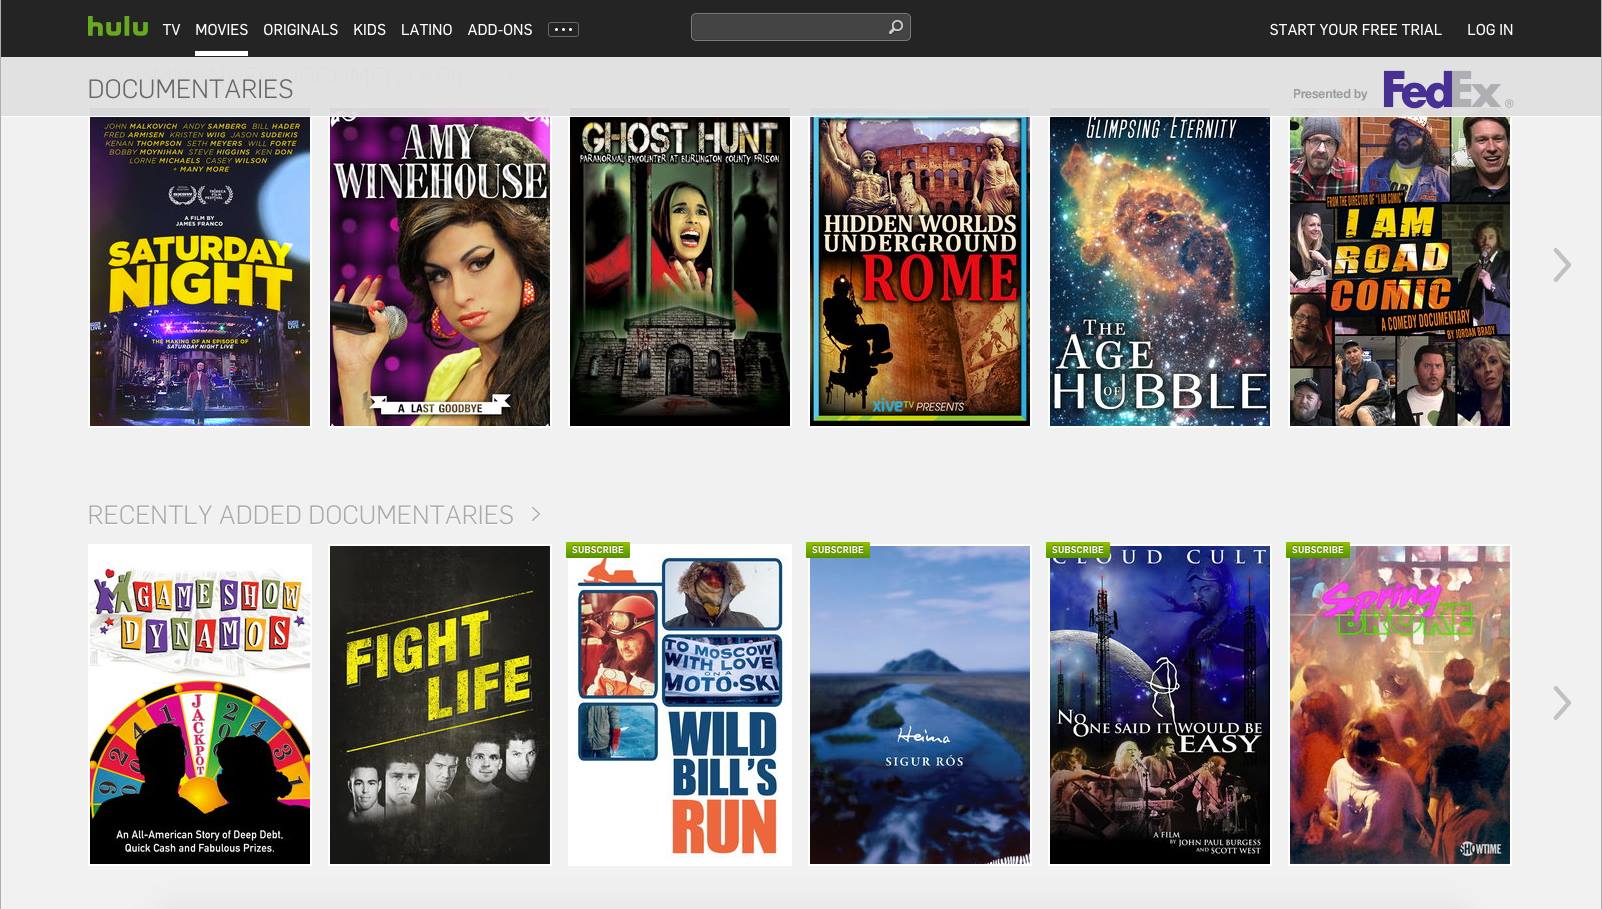Viewport: 1602px width, 909px height.
Task: Open the Spring Broke poster
Action: (x=1400, y=705)
